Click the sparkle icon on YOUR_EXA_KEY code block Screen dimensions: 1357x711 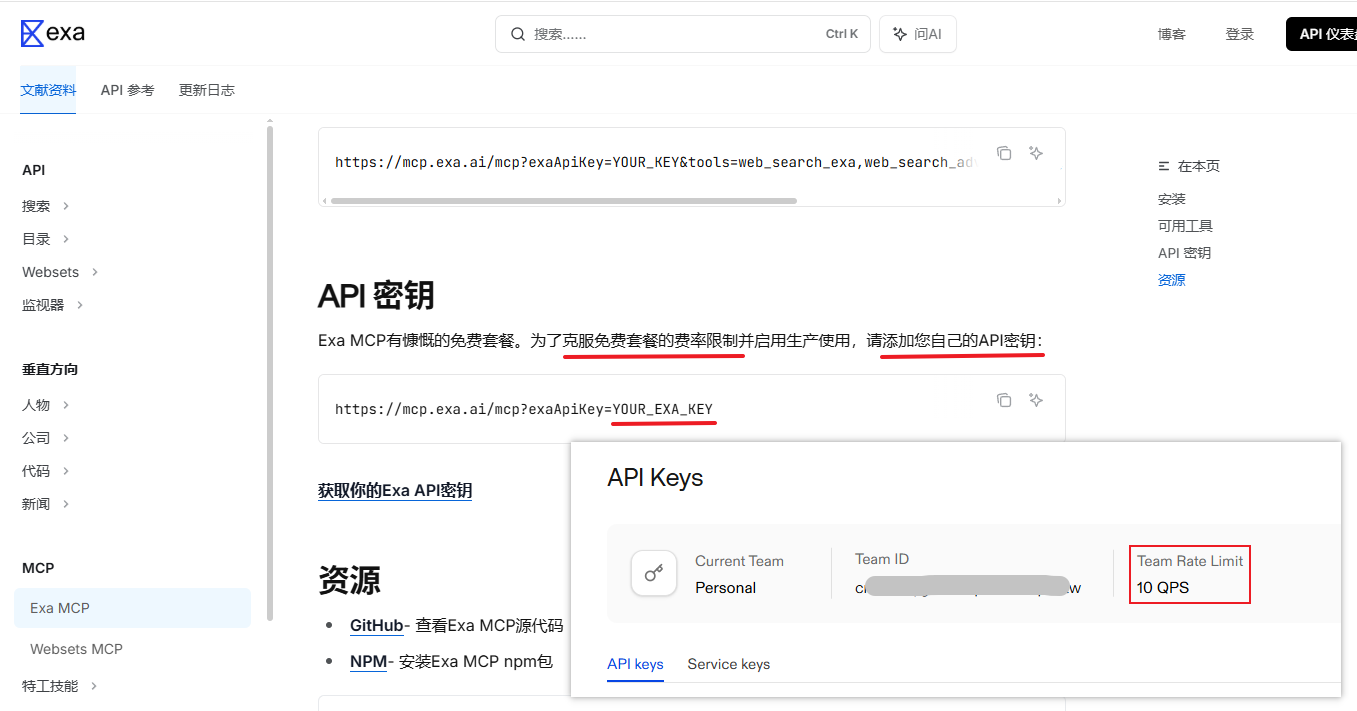point(1036,400)
